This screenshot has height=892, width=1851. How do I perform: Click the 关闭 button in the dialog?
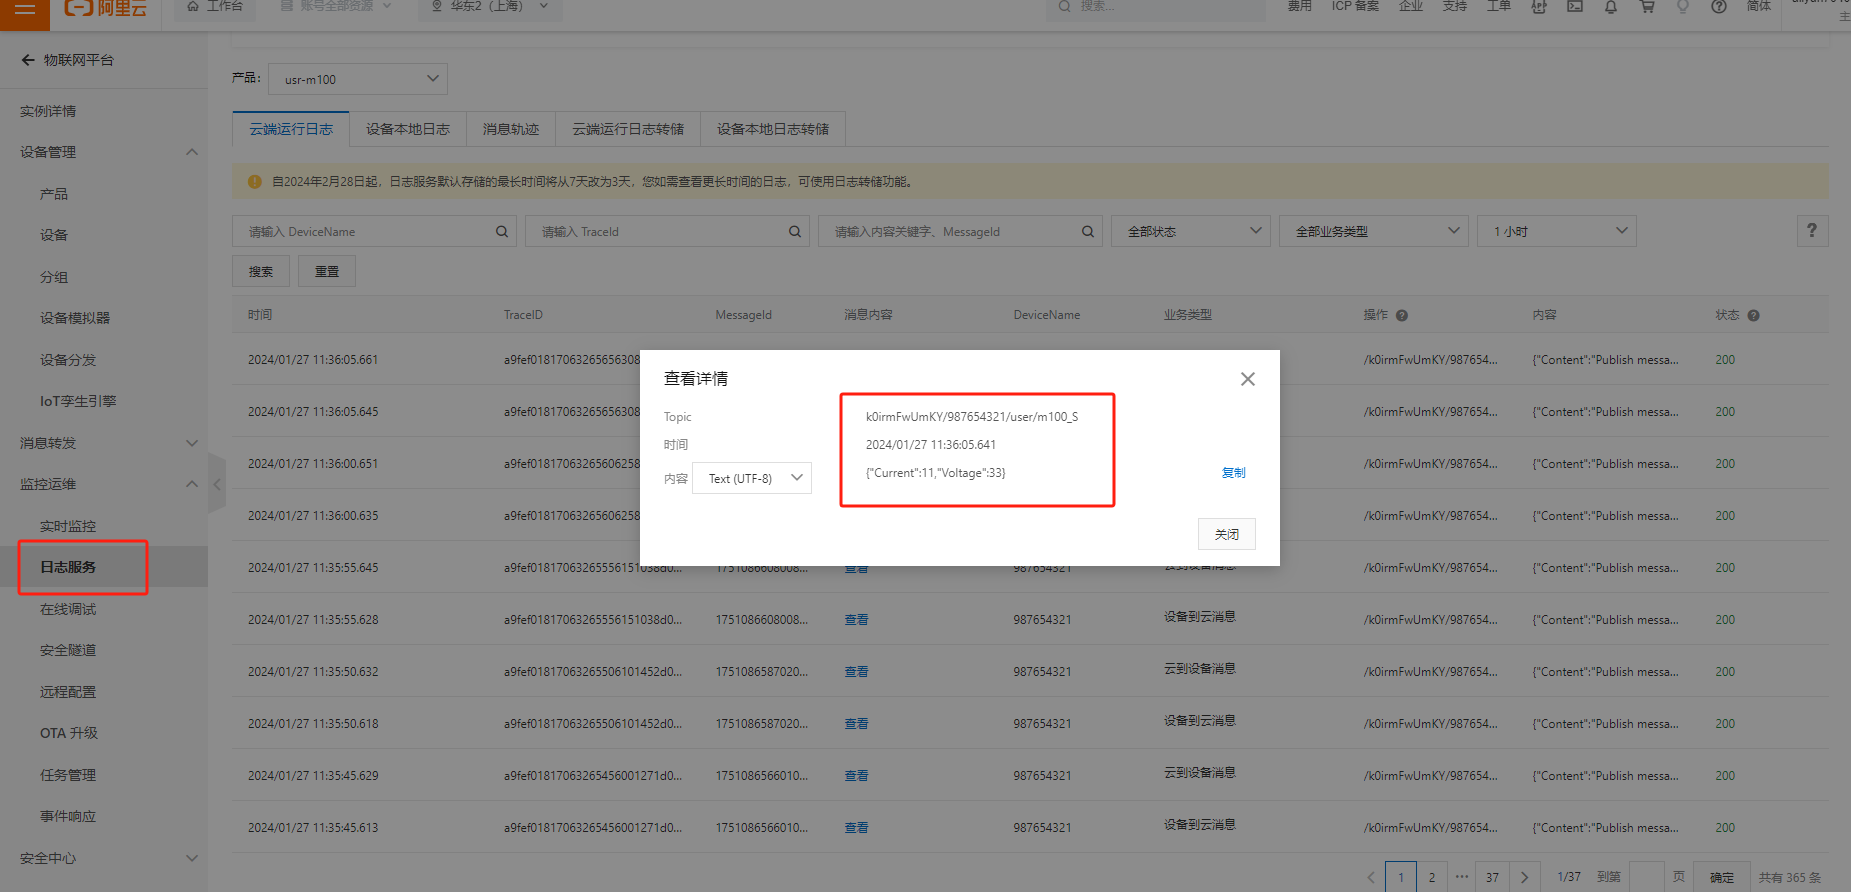(x=1226, y=534)
